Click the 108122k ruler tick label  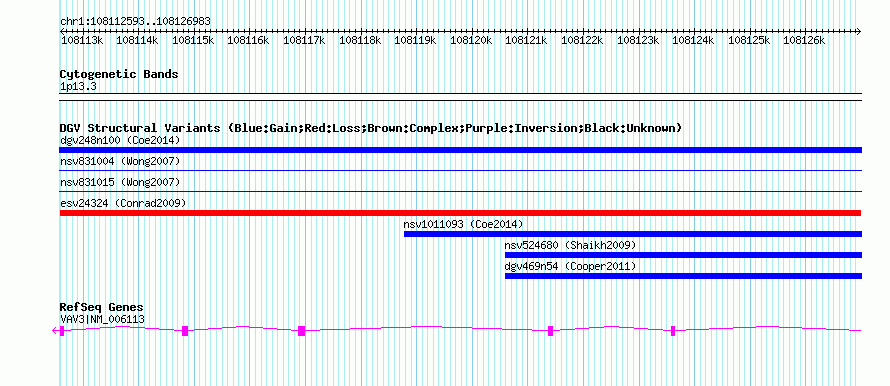(582, 40)
